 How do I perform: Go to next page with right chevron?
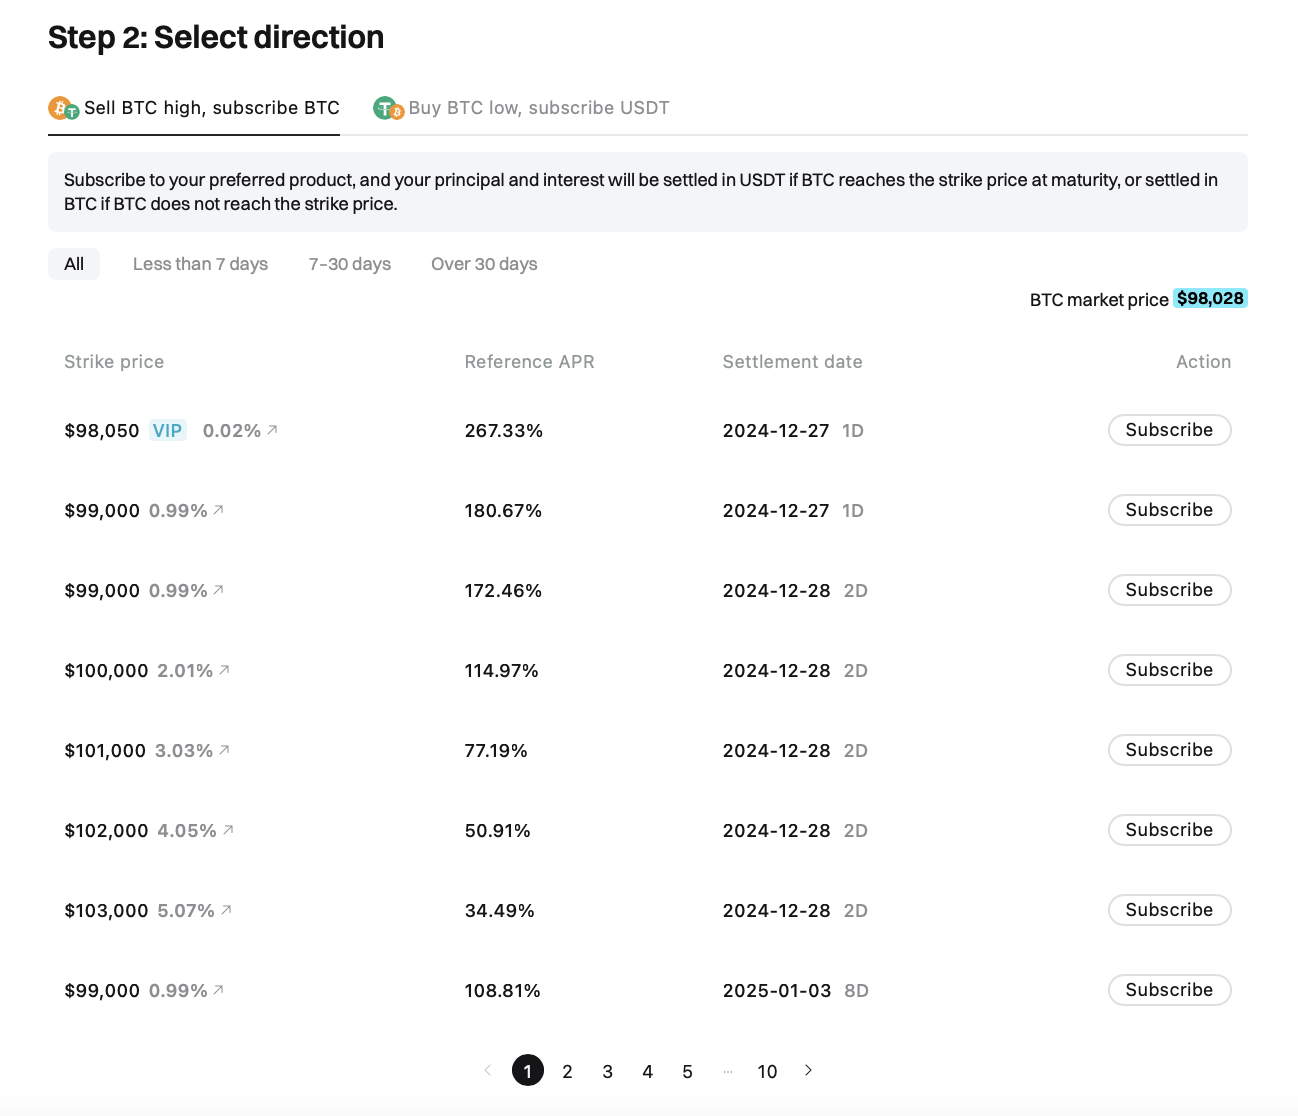click(808, 1070)
